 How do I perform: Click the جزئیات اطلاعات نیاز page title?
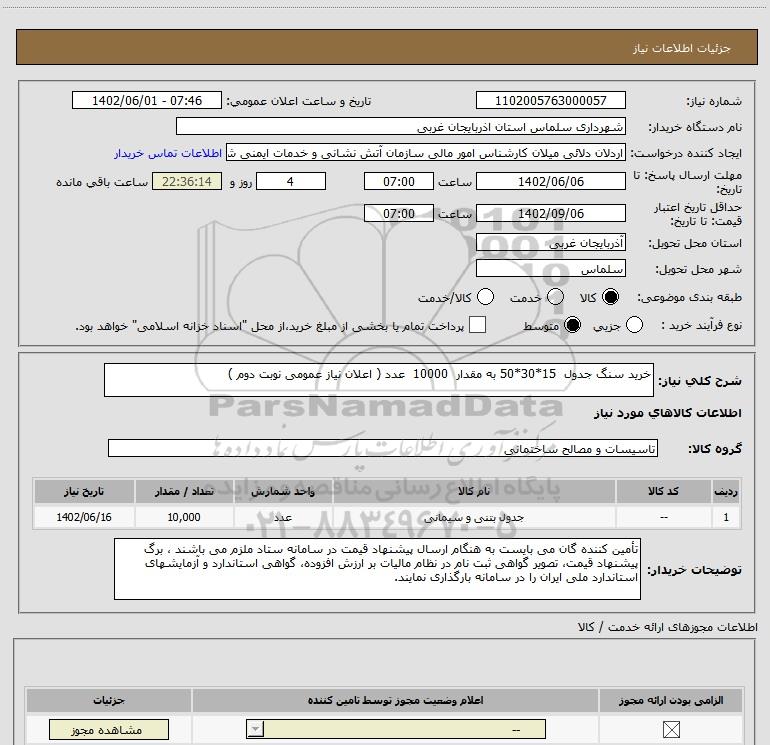click(682, 48)
